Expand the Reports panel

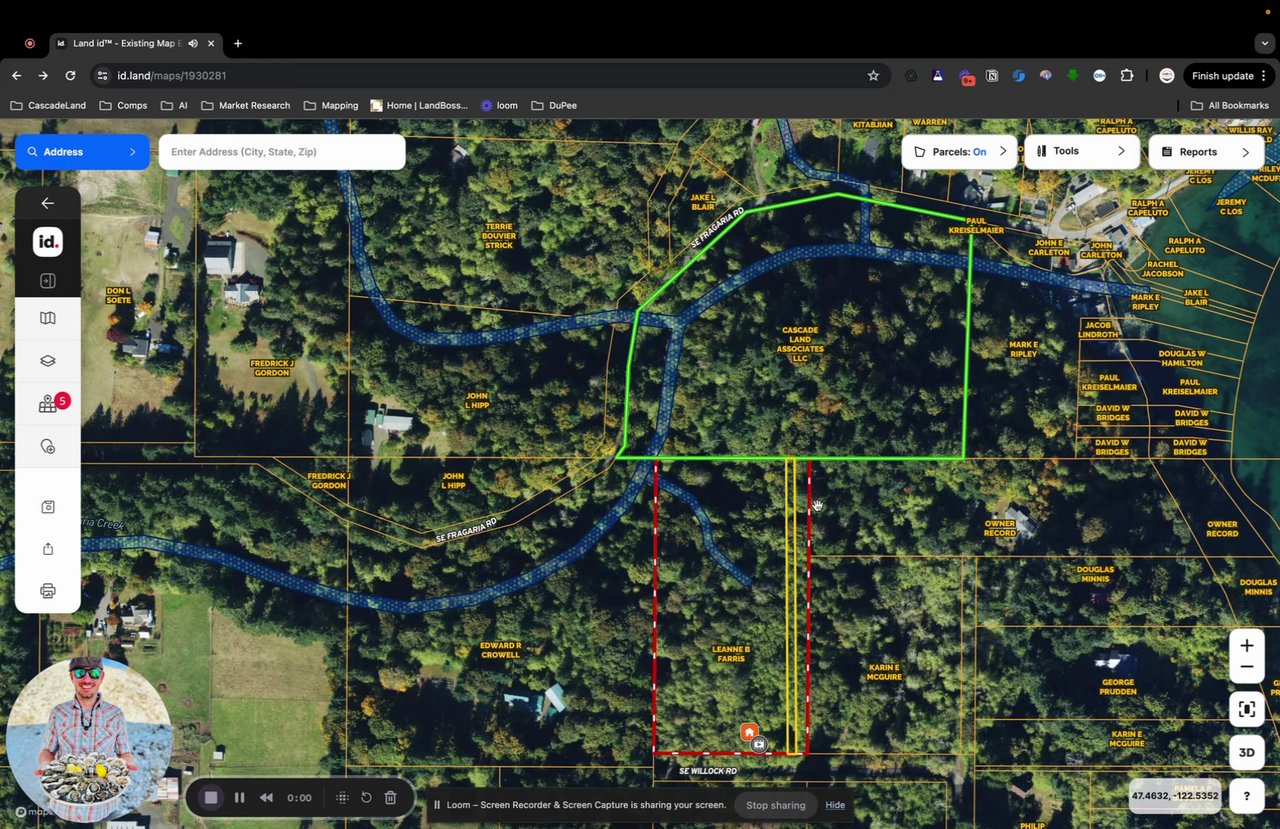1206,152
